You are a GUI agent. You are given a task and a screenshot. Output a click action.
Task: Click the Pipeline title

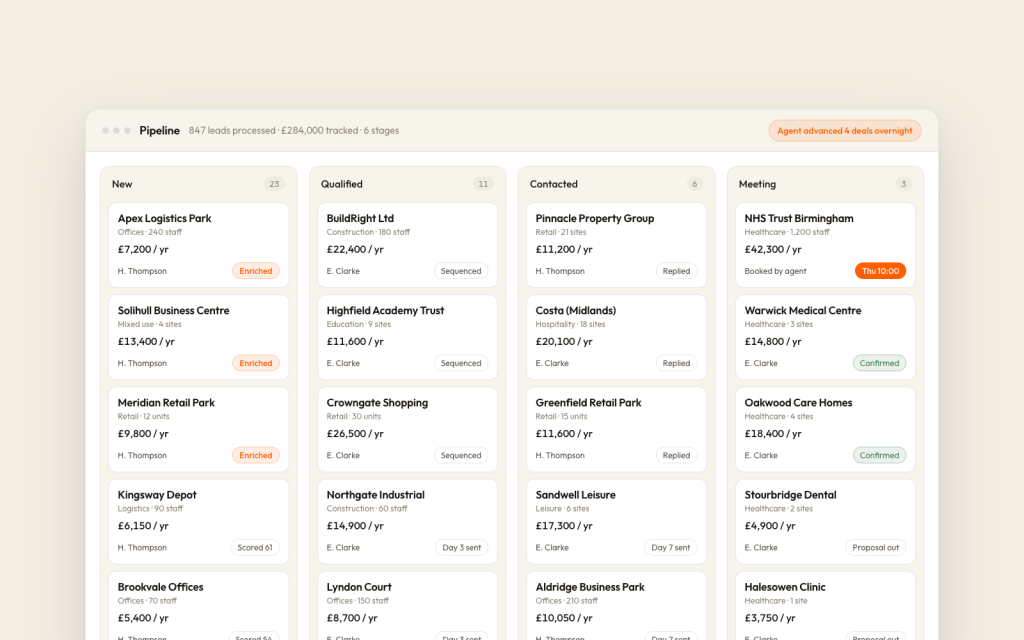[159, 131]
